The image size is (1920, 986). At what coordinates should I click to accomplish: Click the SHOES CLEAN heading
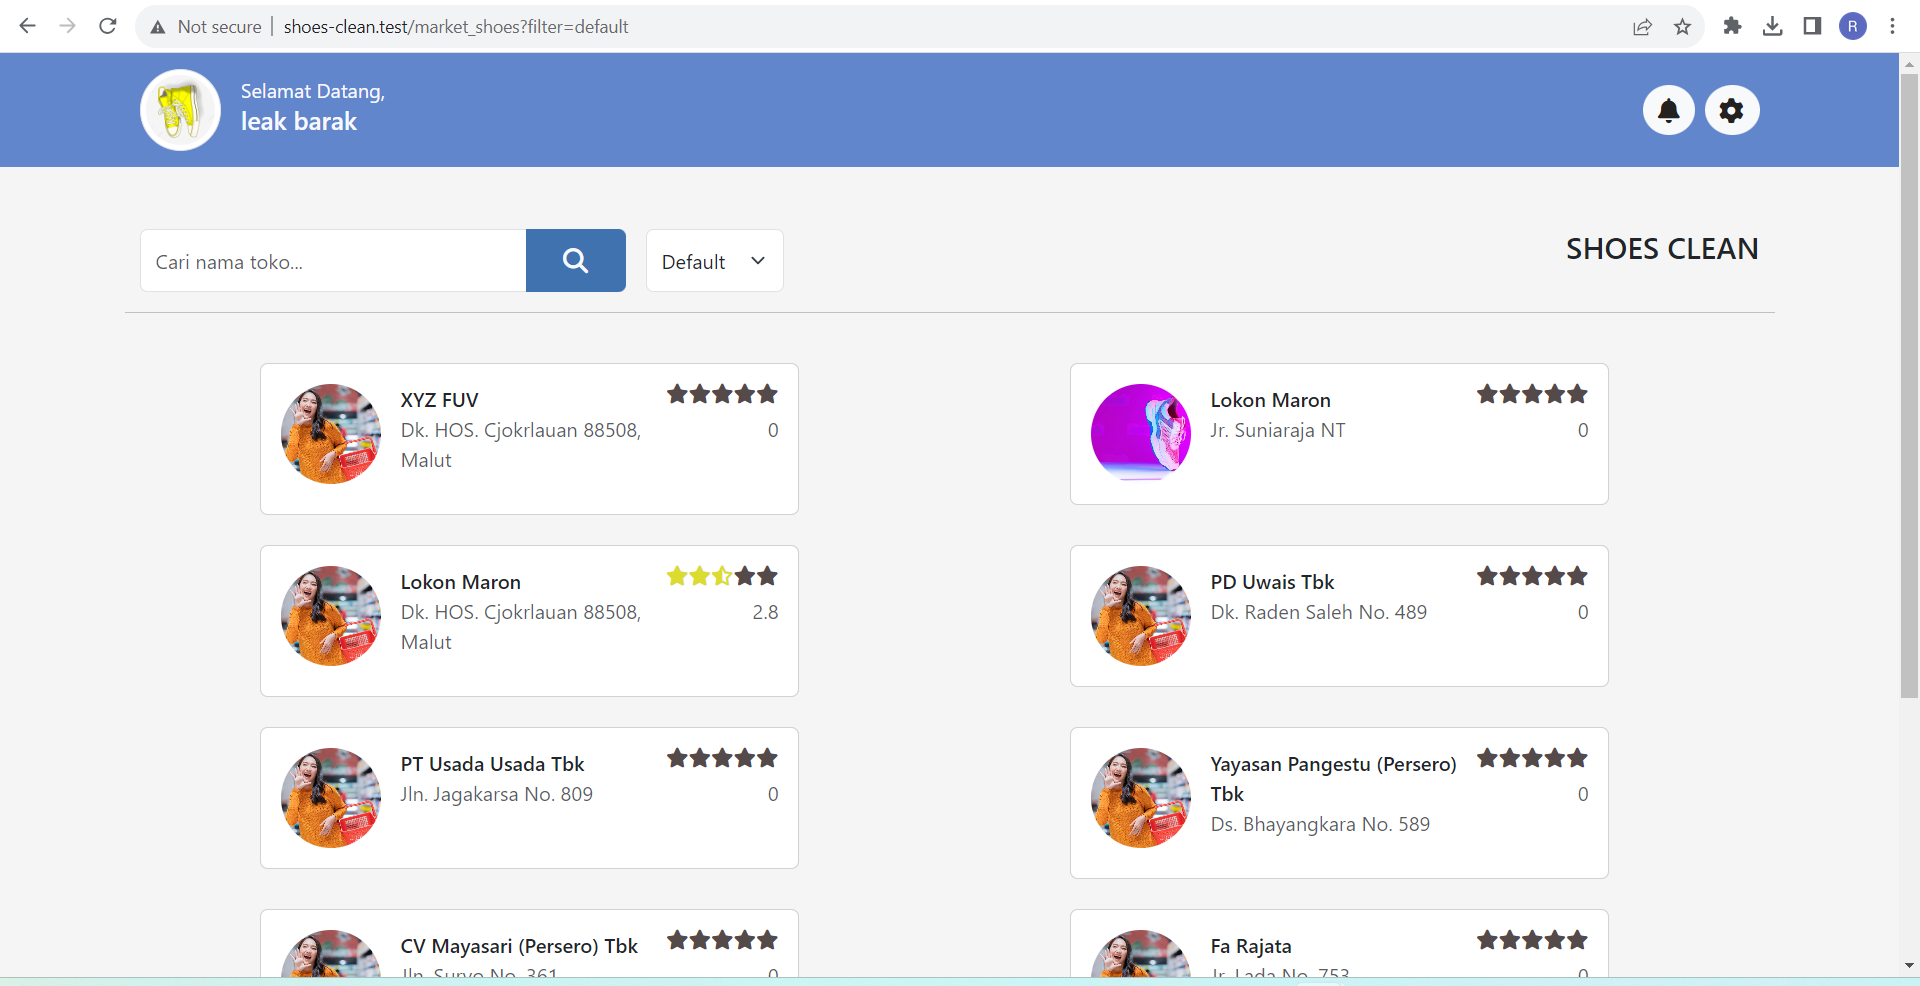click(1662, 249)
